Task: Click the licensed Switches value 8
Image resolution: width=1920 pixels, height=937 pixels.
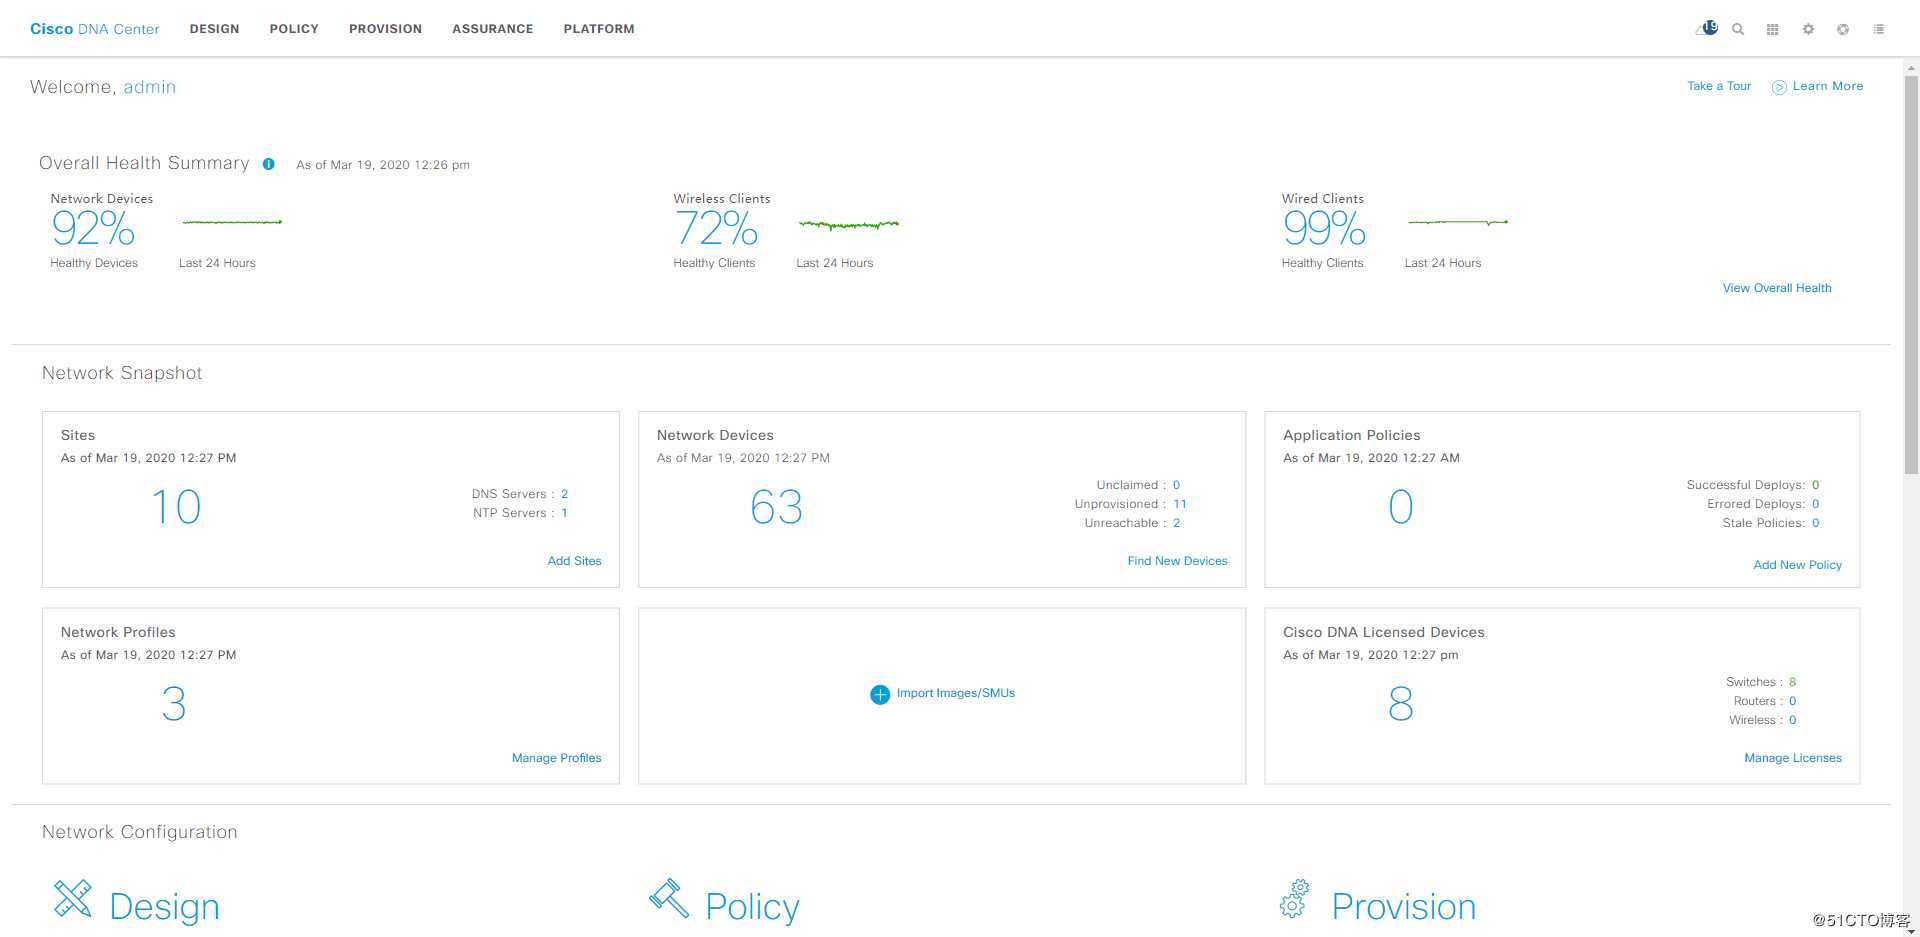Action: tap(1792, 682)
